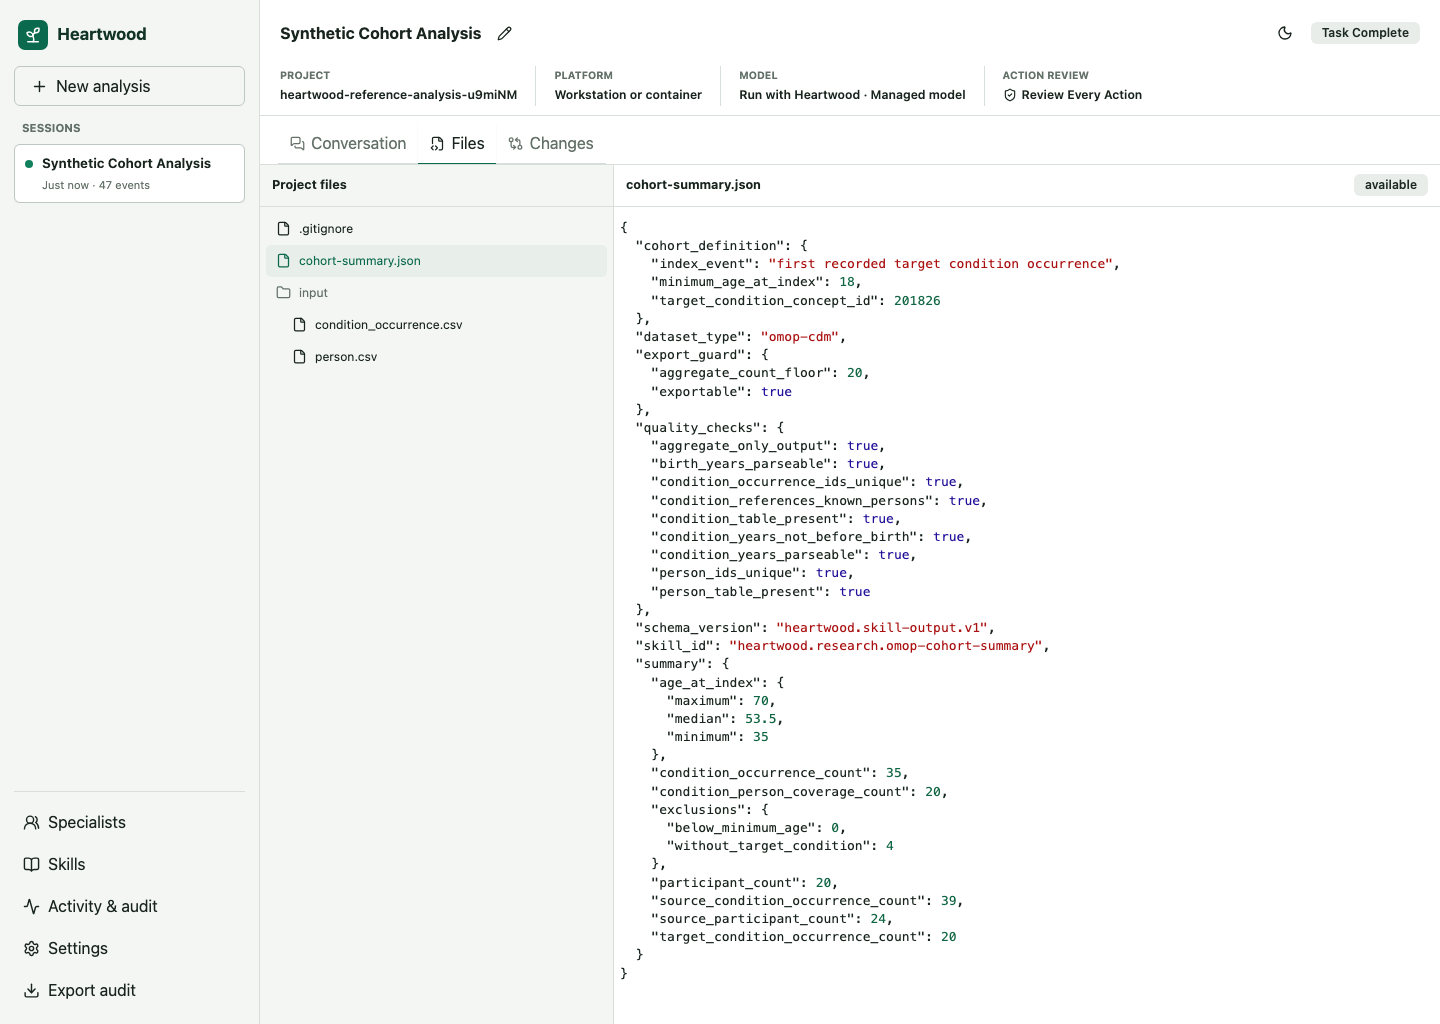Click project name heartwood-reference-analysis-u9miNM
The width and height of the screenshot is (1440, 1024).
398,95
